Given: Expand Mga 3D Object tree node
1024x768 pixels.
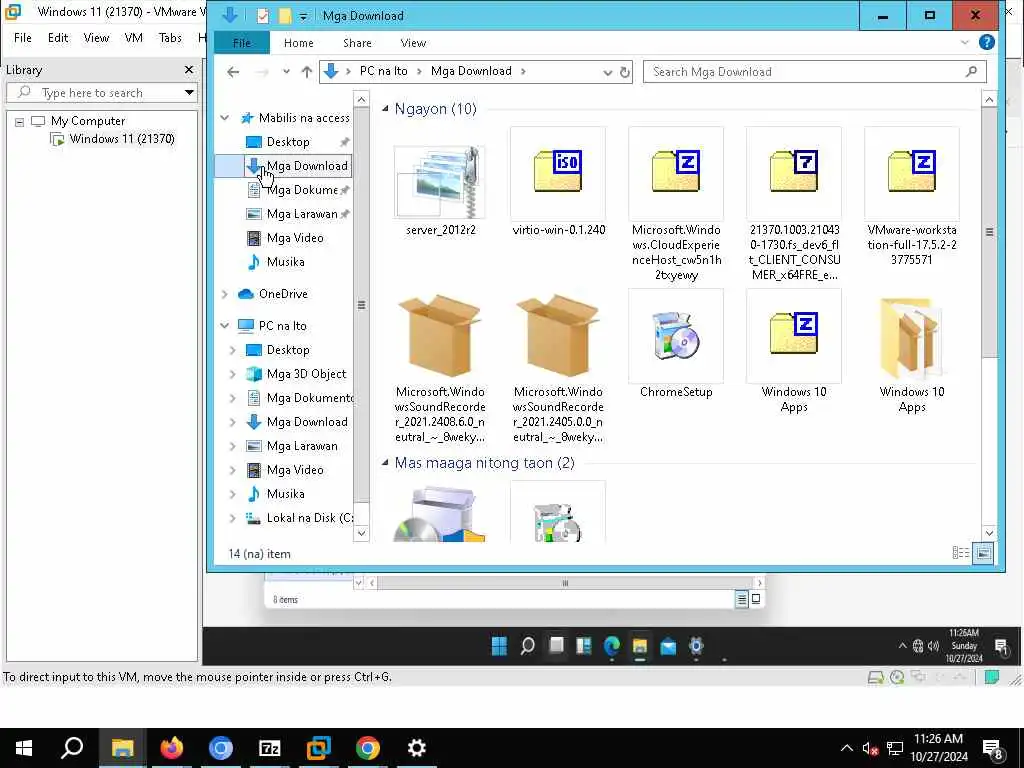Looking at the screenshot, I should (232, 374).
